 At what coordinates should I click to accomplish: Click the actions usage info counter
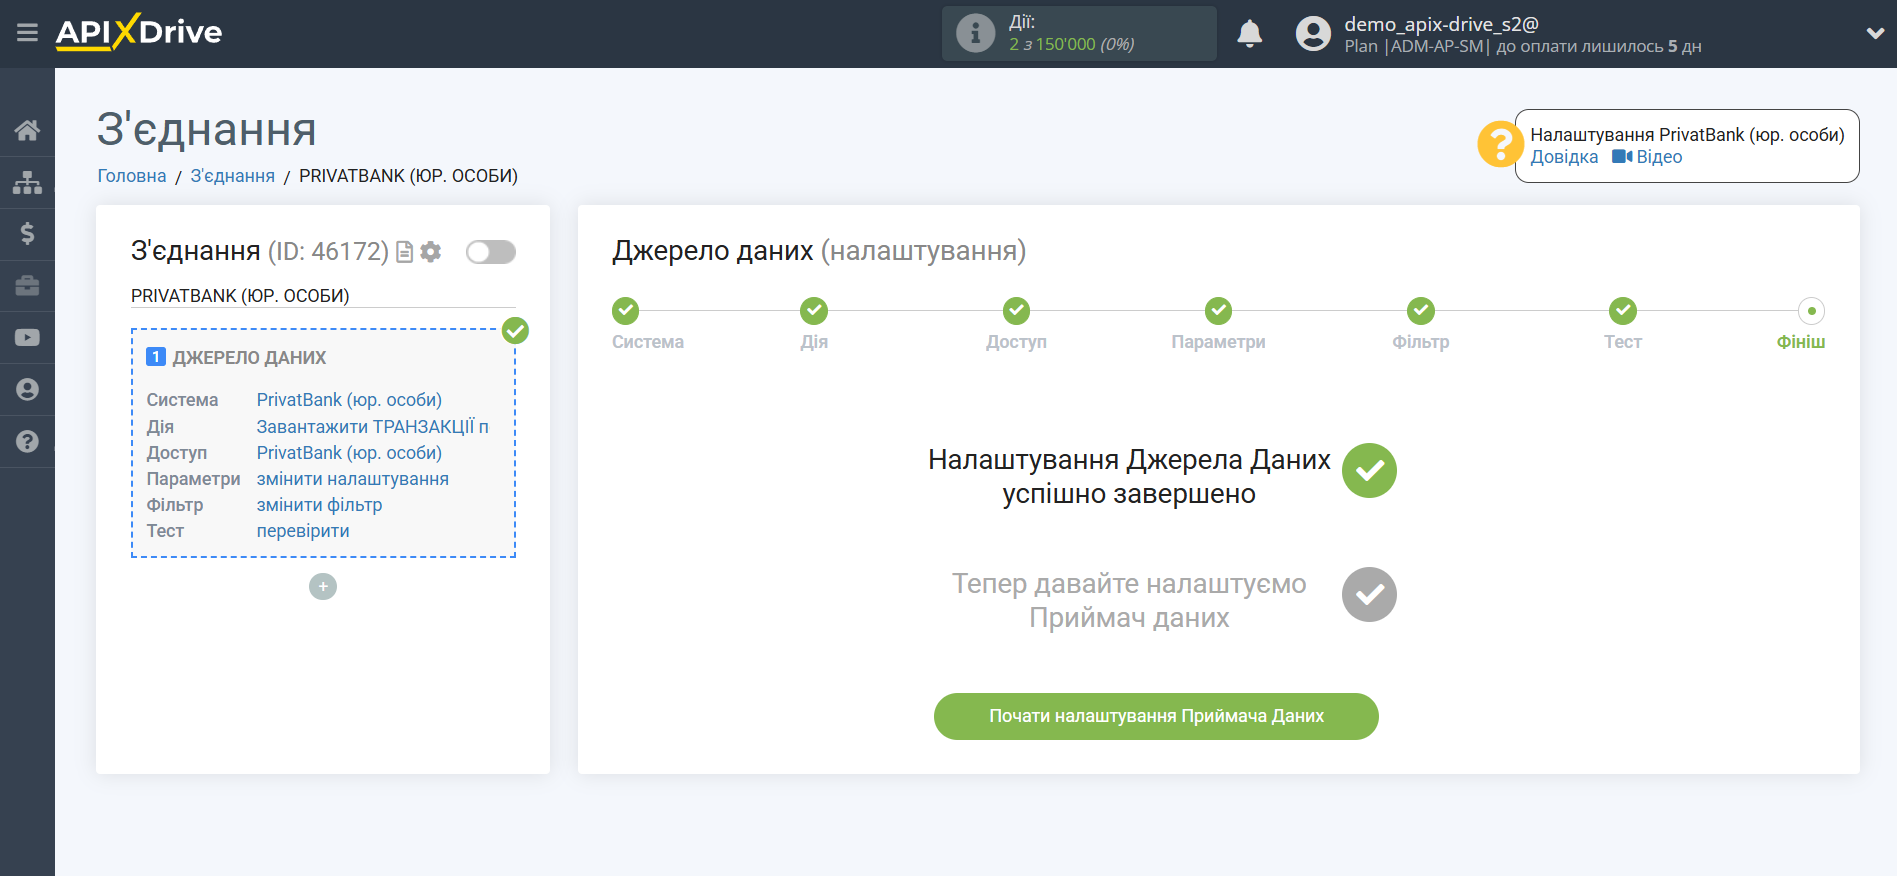pyautogui.click(x=1078, y=34)
